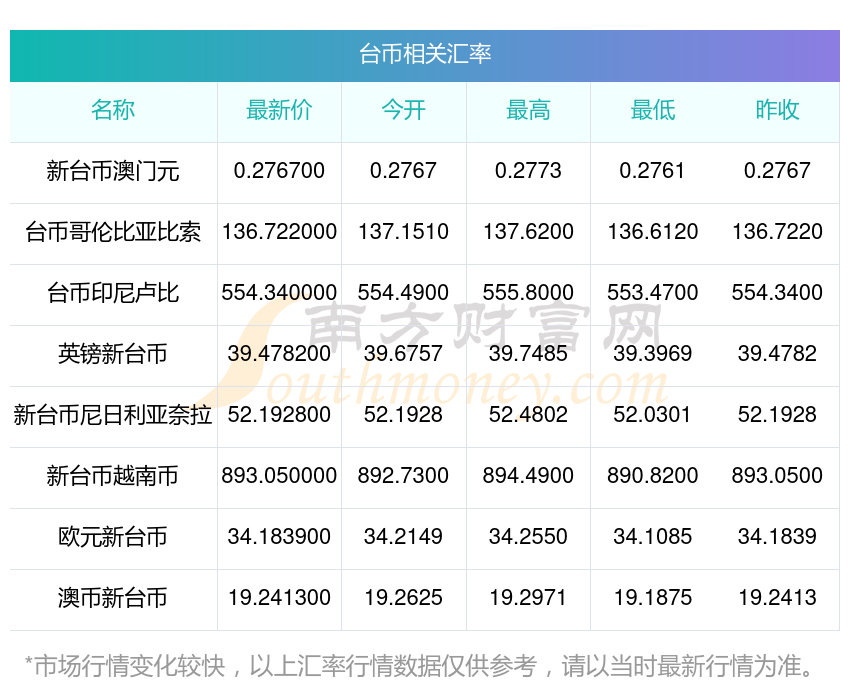This screenshot has width=850, height=698.
Task: Click the 欧元新台币 row name
Action: tap(113, 537)
